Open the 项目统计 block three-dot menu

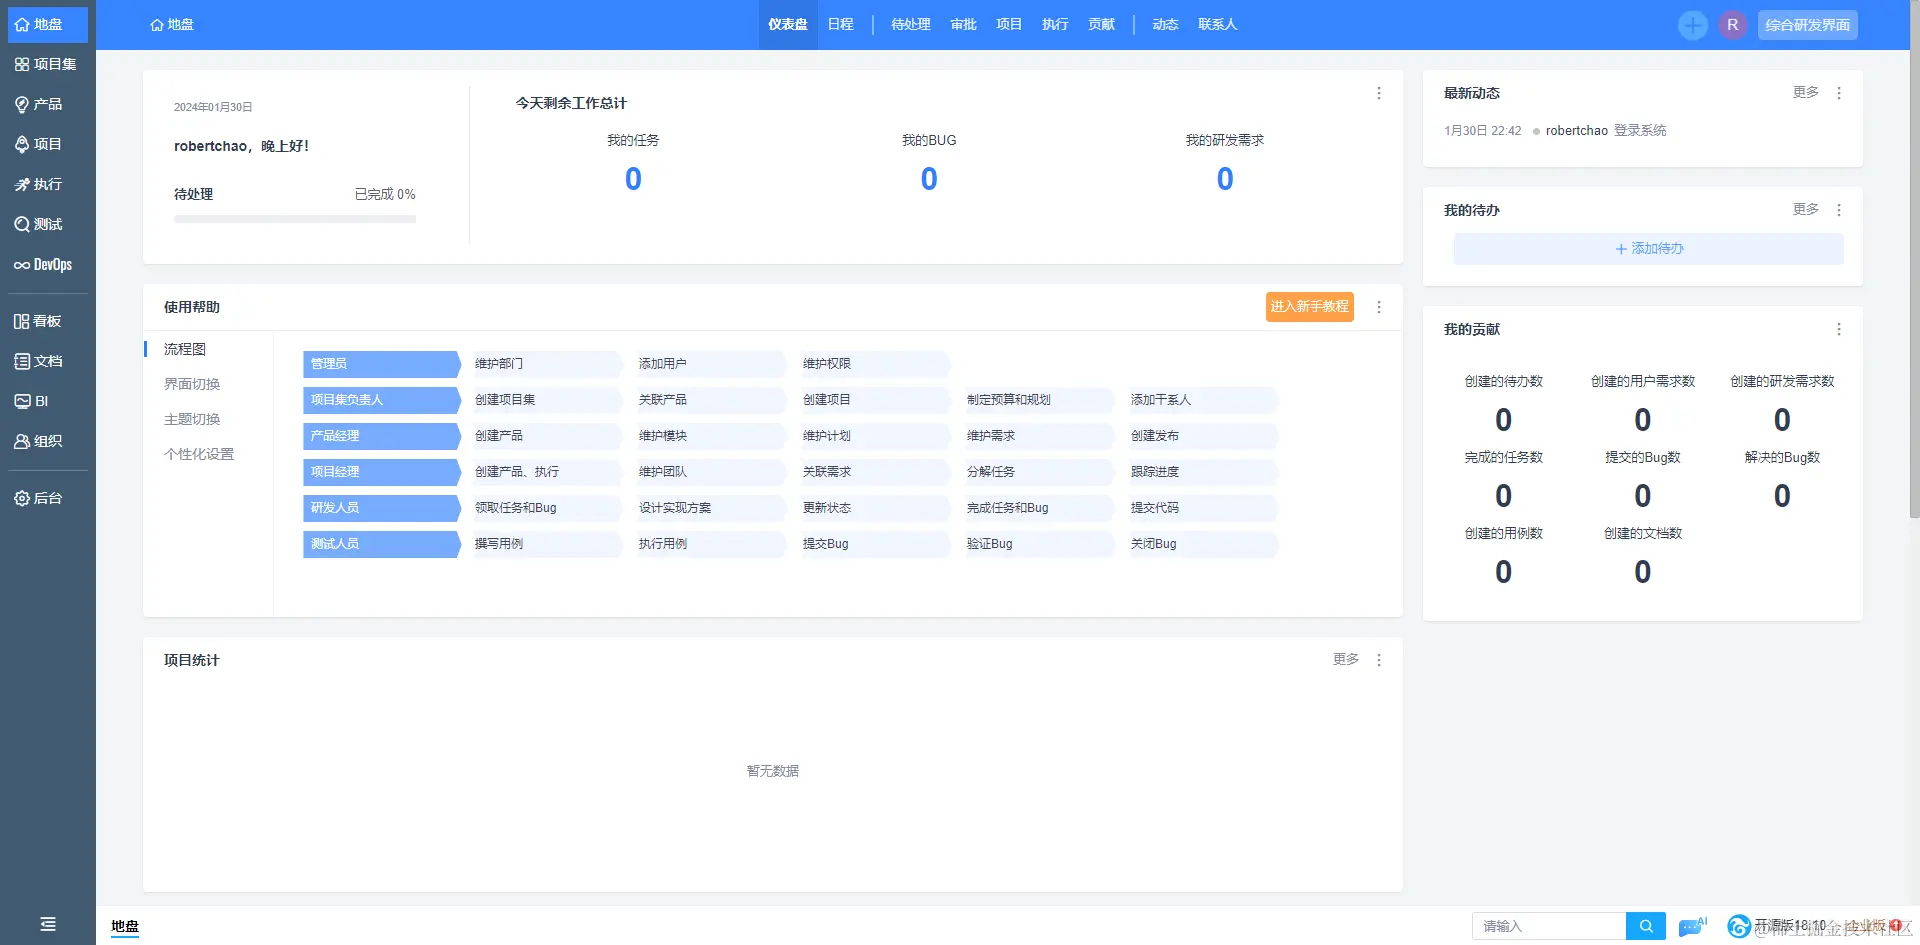(1379, 660)
